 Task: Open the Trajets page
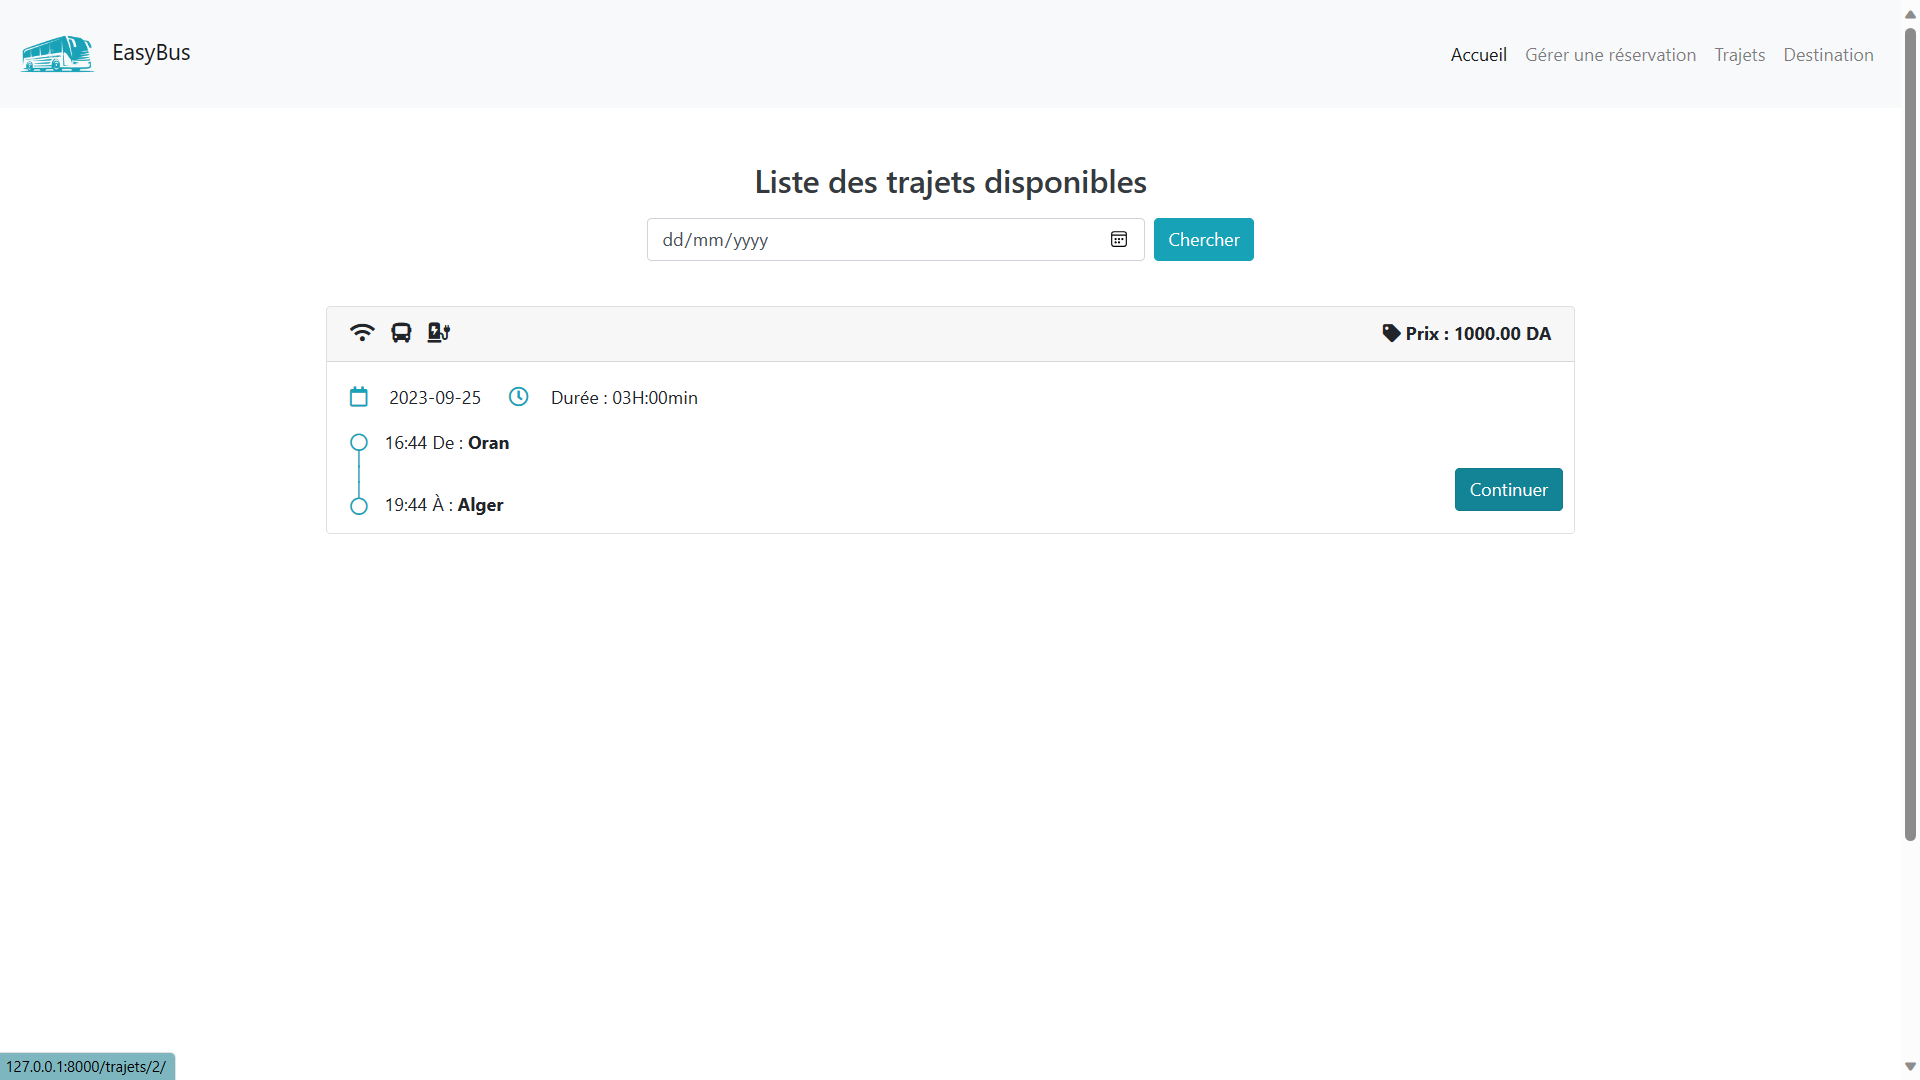pos(1739,55)
